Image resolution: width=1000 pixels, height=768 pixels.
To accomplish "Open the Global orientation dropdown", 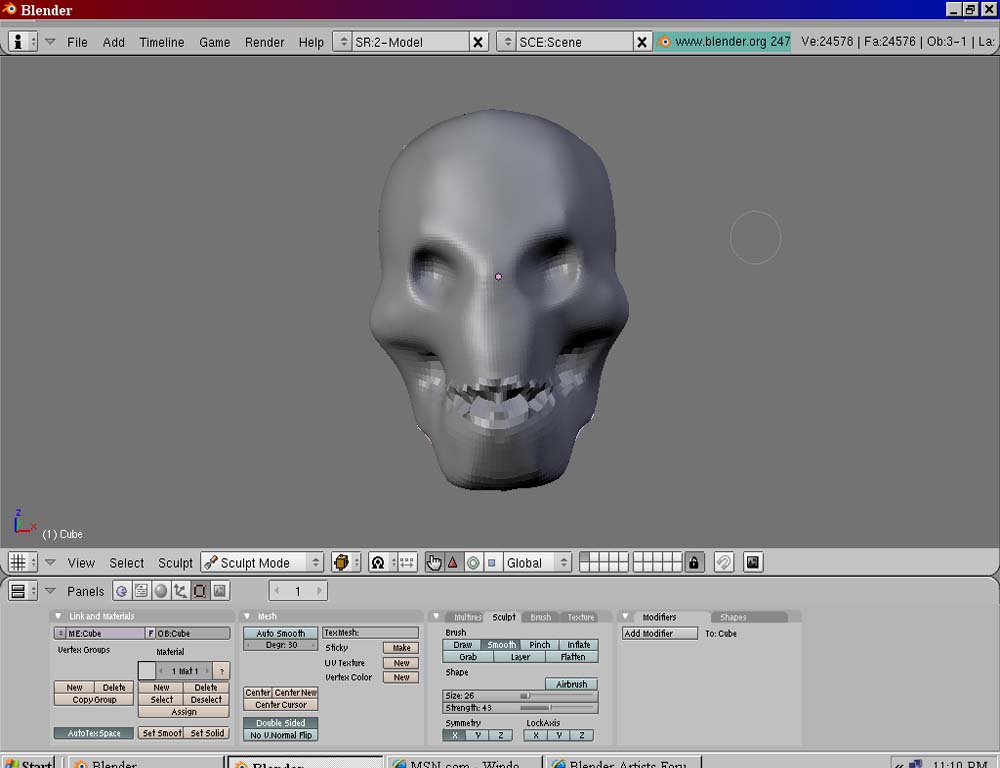I will (x=537, y=563).
